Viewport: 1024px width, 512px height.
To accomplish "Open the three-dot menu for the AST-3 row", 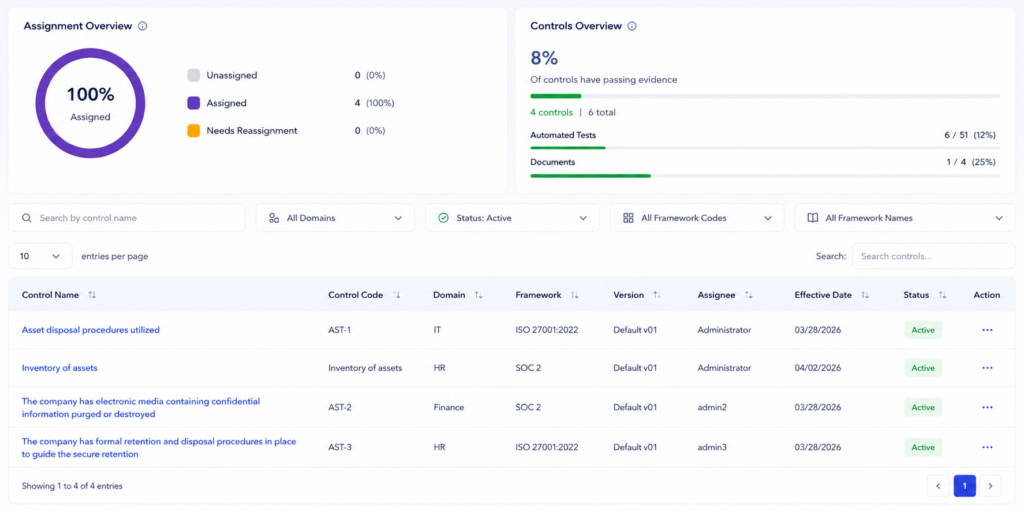I will pos(987,447).
